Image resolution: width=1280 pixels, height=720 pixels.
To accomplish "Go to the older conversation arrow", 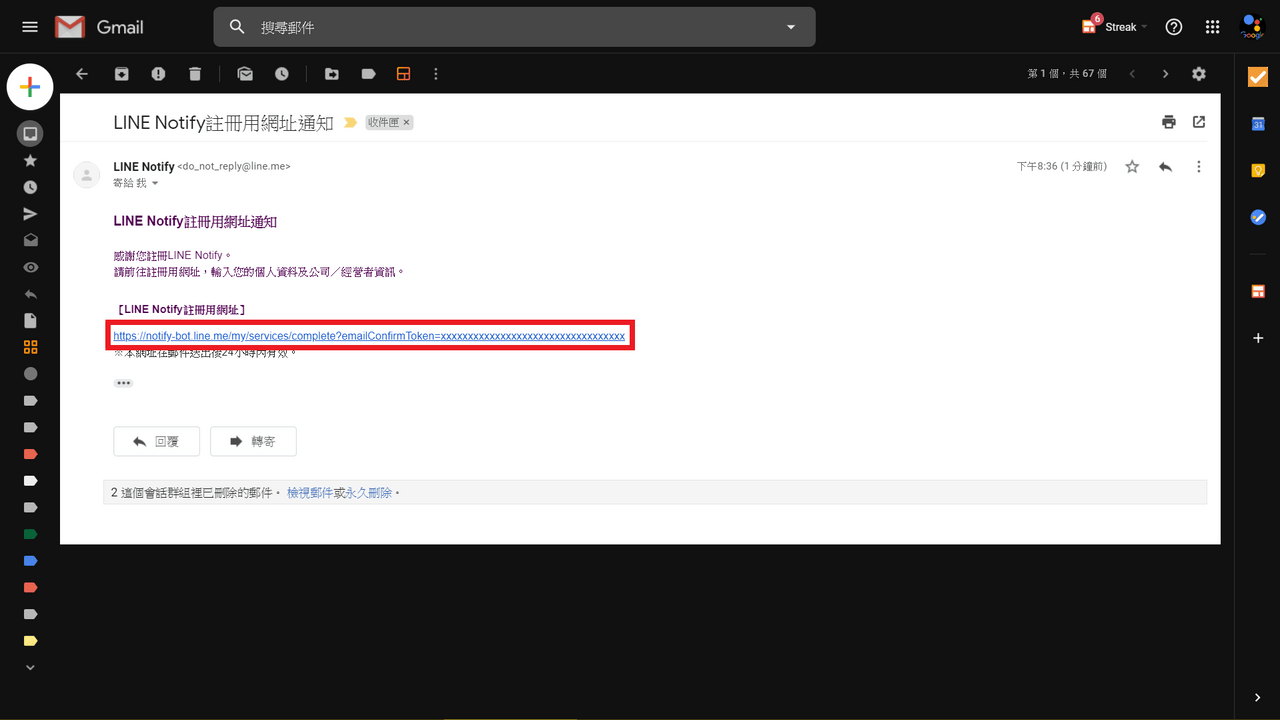I will click(x=1165, y=74).
